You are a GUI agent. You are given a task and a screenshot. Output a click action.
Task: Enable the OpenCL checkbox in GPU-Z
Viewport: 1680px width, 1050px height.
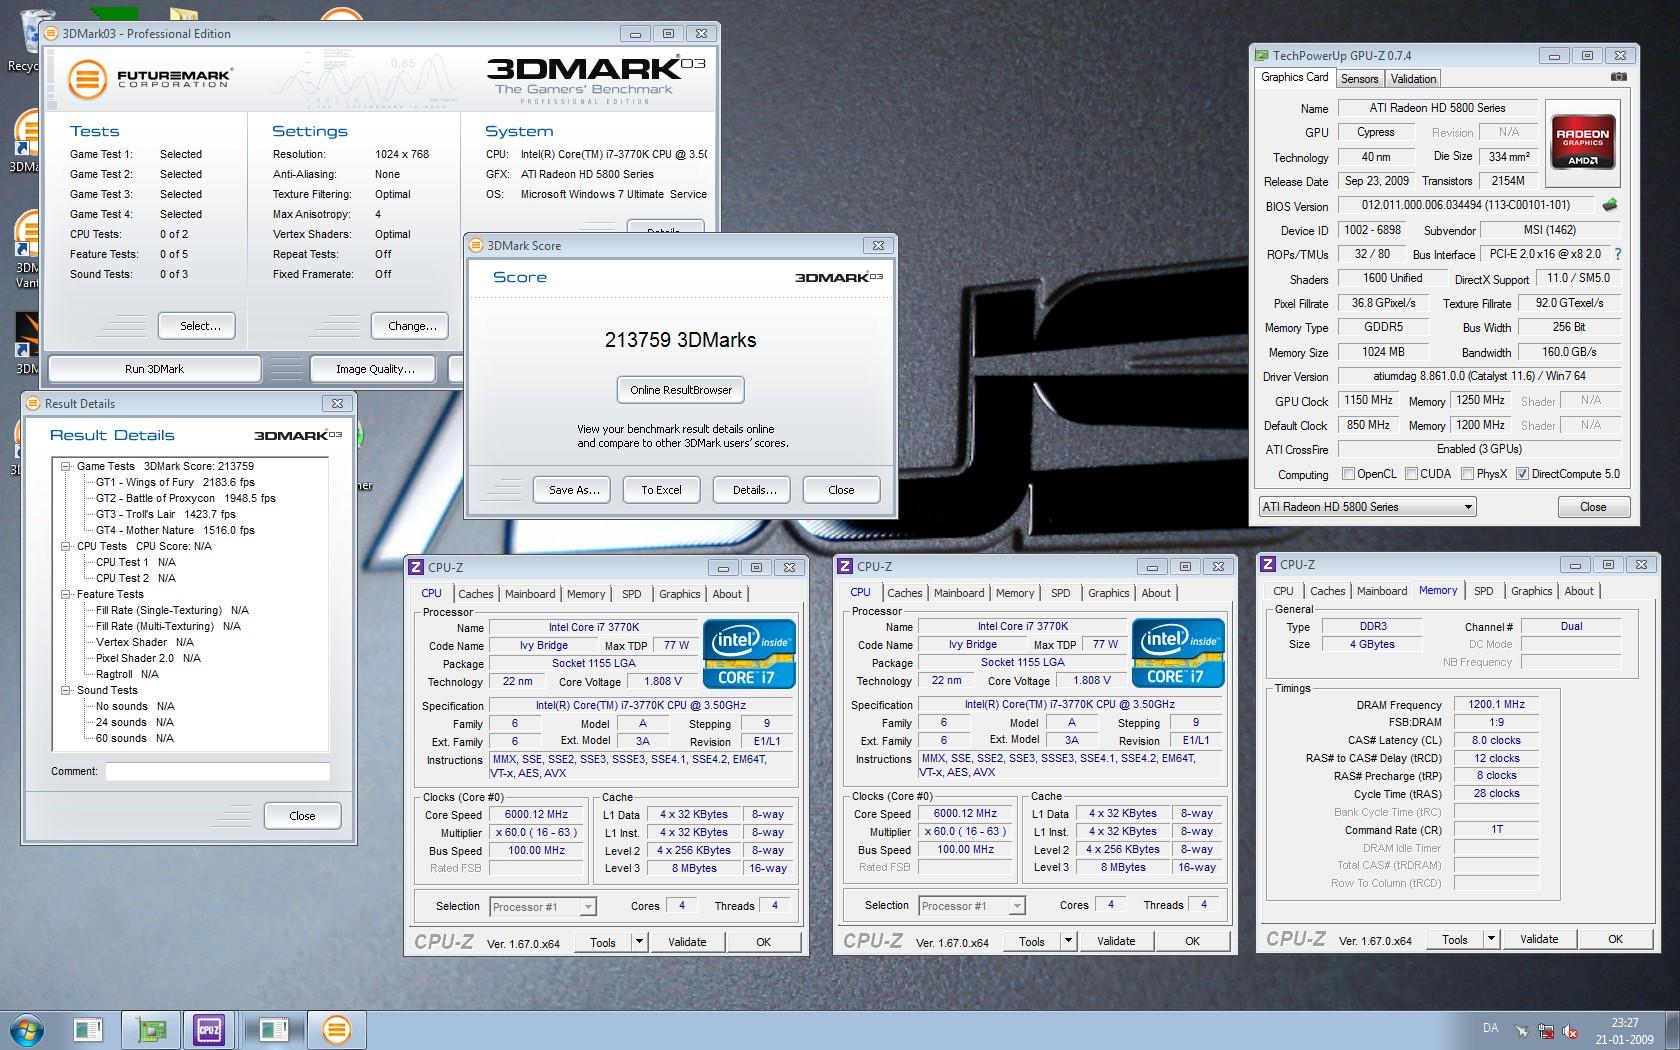[x=1348, y=474]
